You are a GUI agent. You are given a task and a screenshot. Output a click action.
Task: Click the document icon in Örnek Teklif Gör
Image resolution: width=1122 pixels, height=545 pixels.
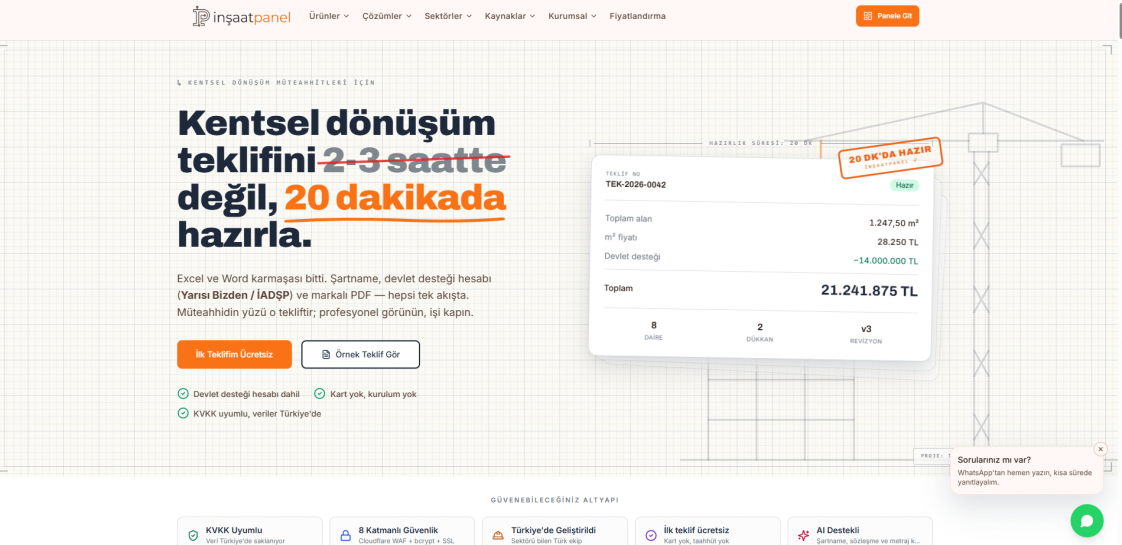326,355
